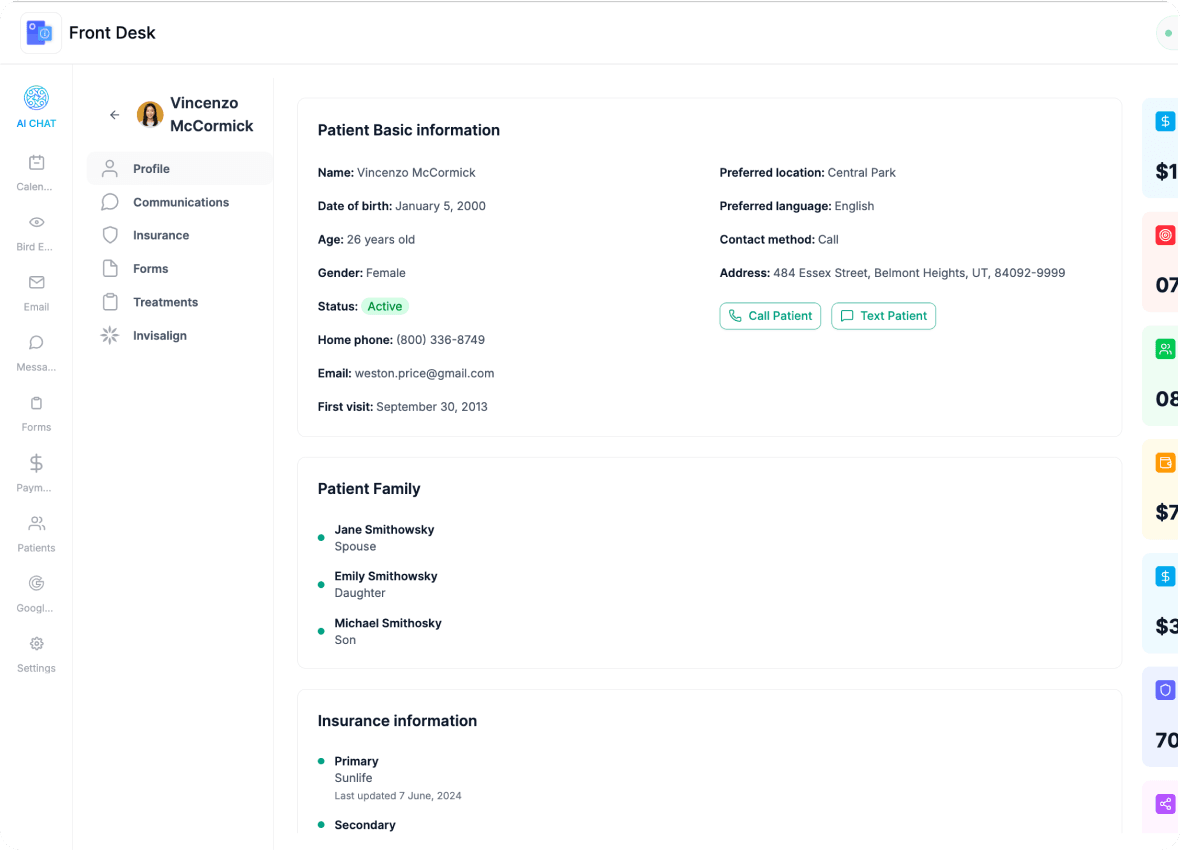This screenshot has width=1181, height=850.
Task: Open Settings gear in sidebar
Action: [x=36, y=644]
